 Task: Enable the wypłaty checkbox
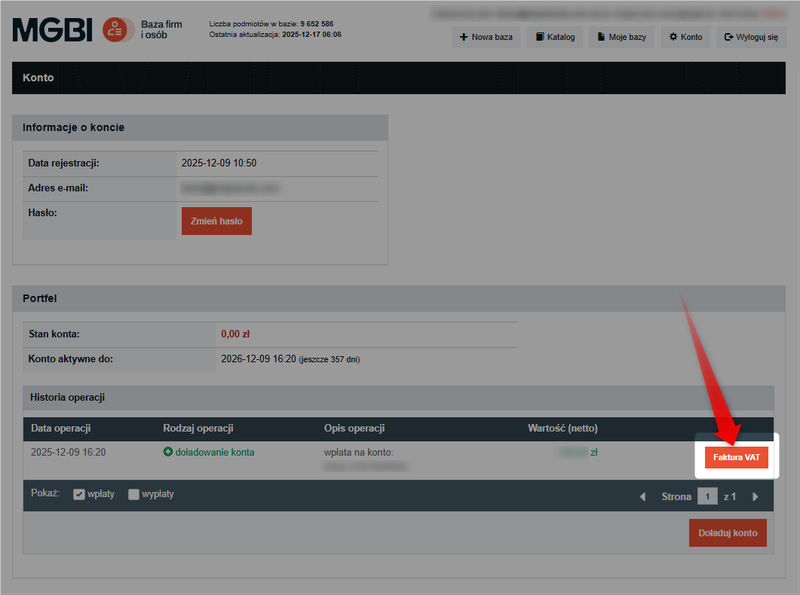click(136, 493)
